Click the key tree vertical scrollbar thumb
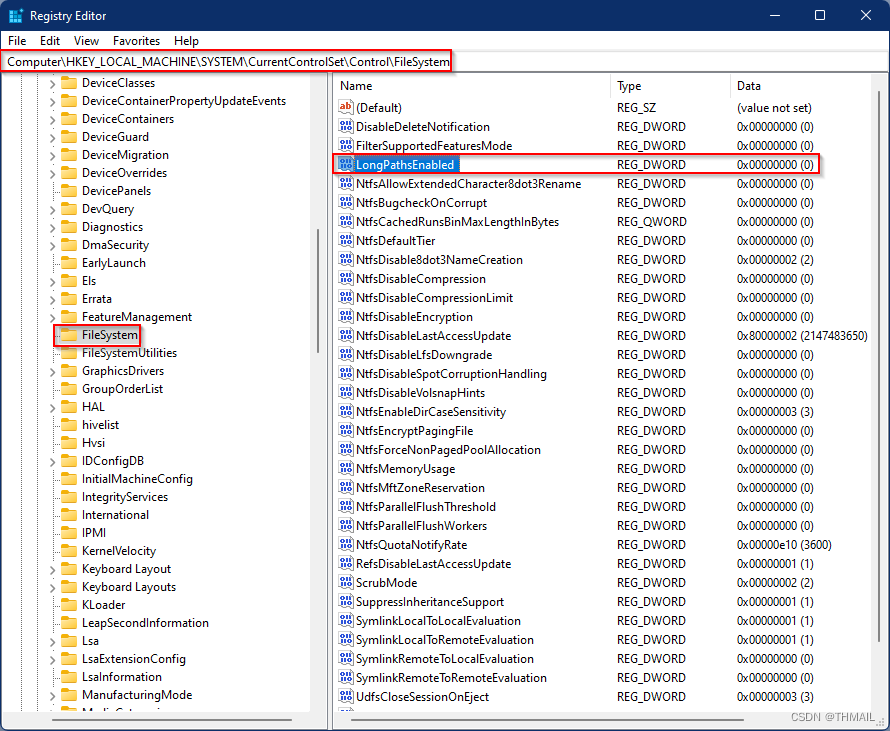Viewport: 890px width, 731px height. point(318,291)
